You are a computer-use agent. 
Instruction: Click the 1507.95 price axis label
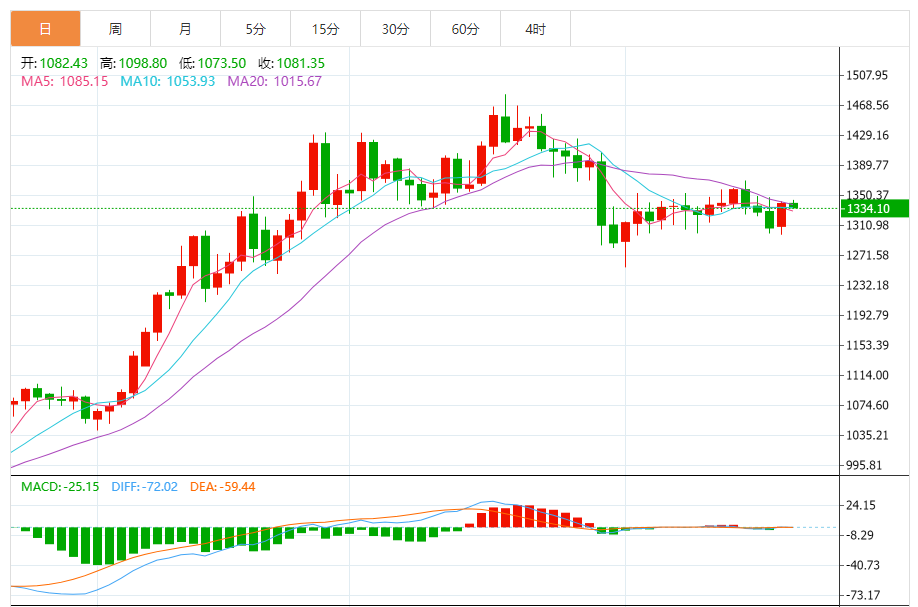point(867,75)
